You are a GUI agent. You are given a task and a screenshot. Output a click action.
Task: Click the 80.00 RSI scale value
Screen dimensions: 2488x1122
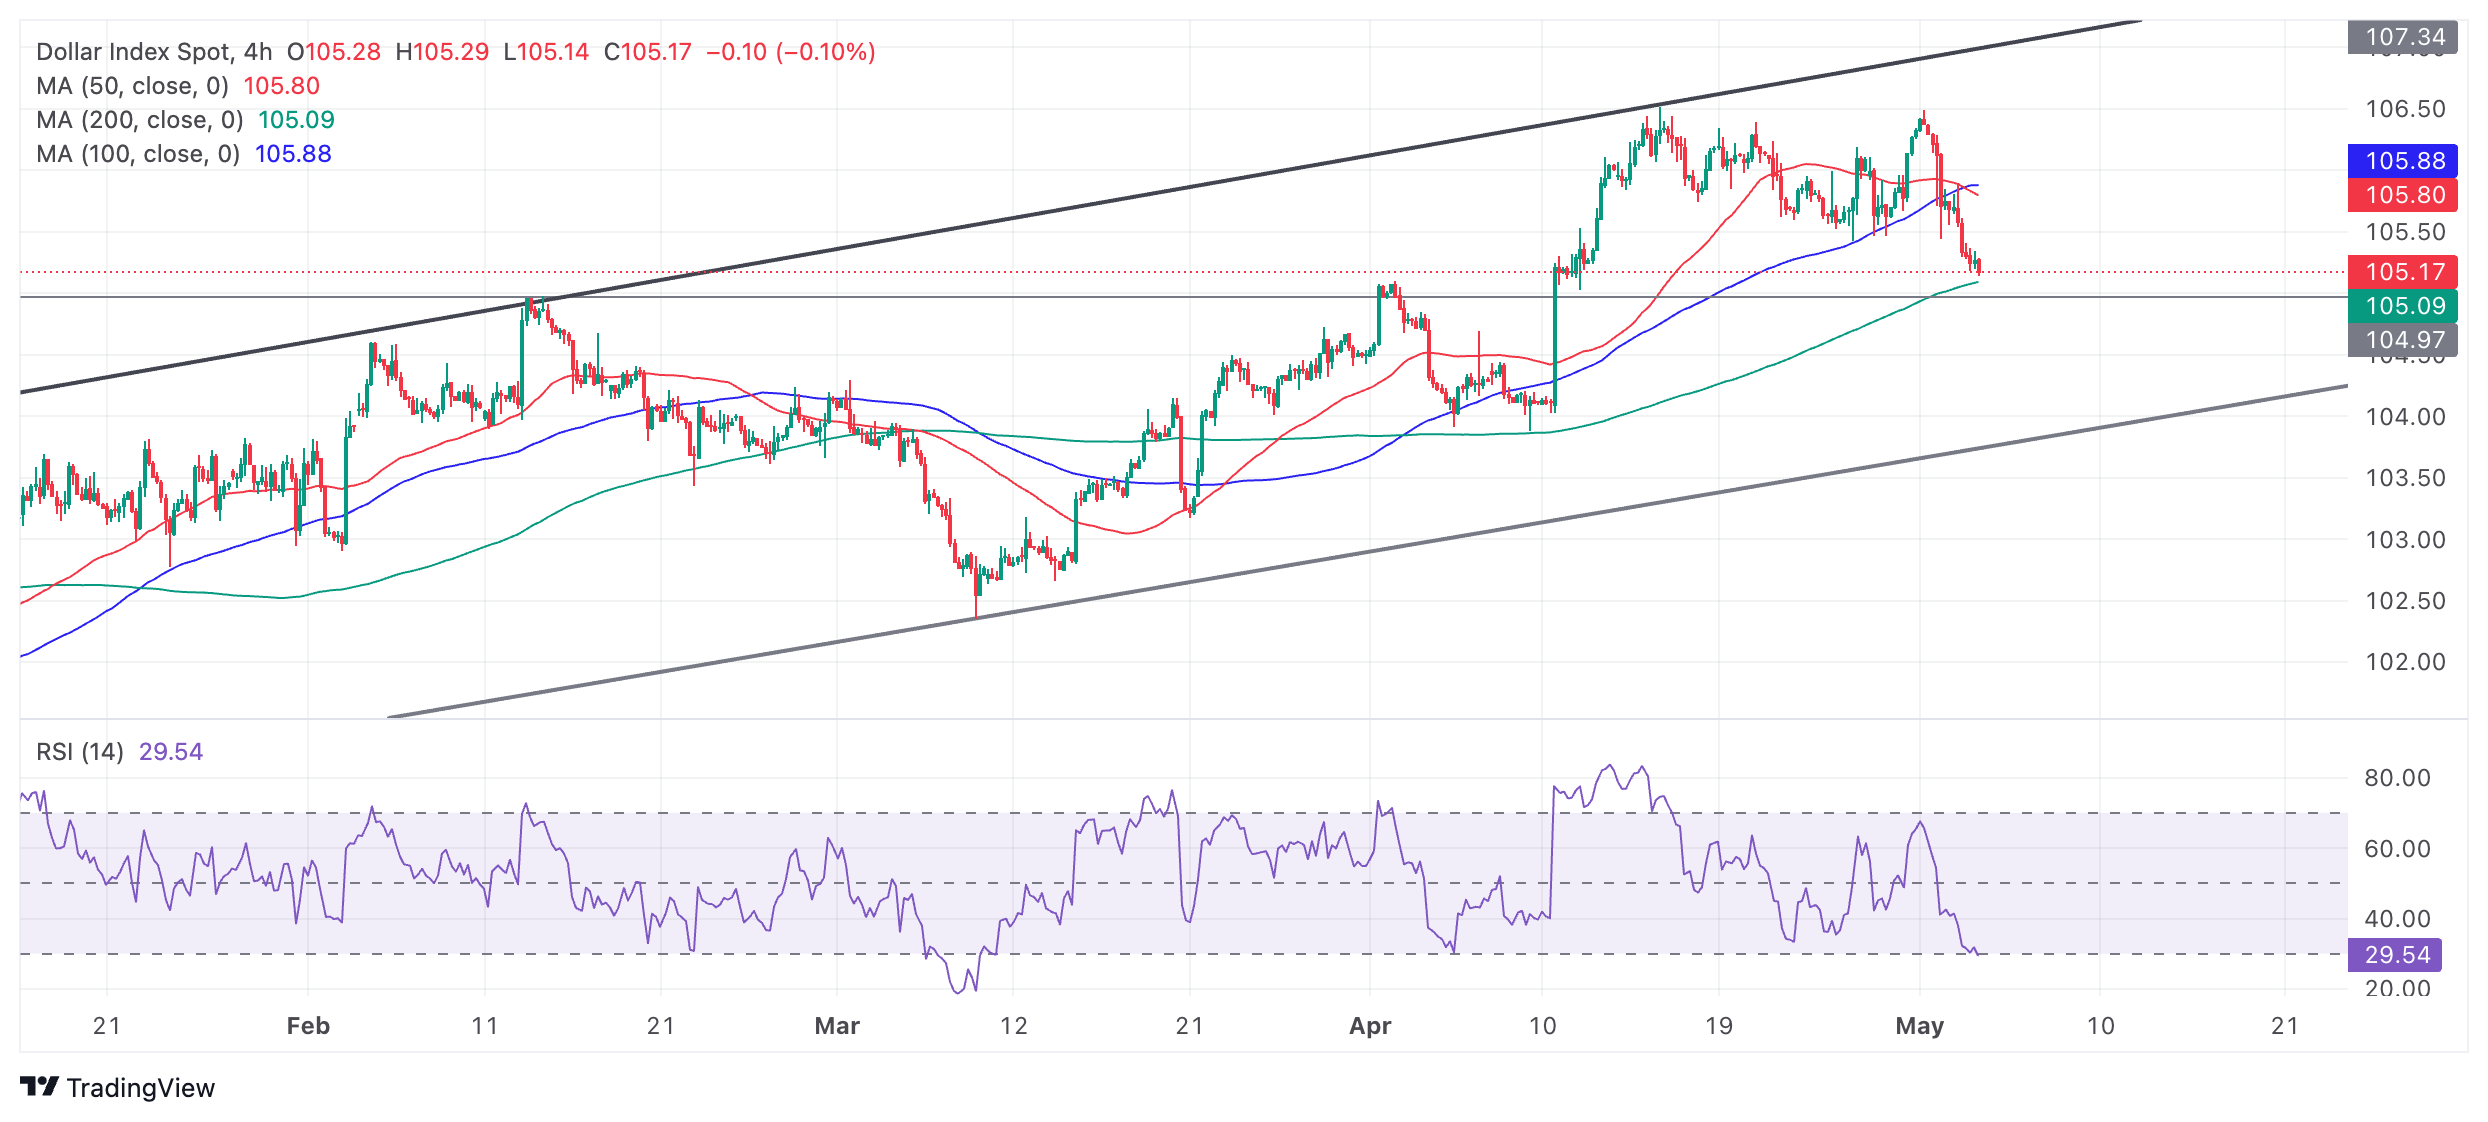pos(2396,778)
